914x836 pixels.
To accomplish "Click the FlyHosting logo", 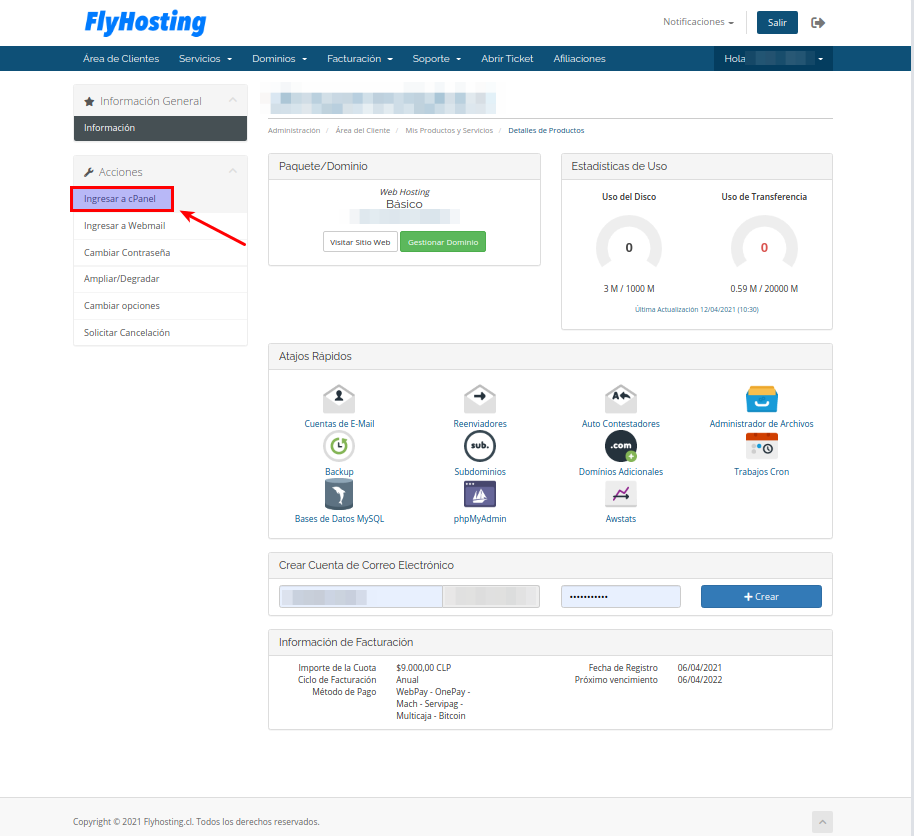I will click(x=145, y=23).
